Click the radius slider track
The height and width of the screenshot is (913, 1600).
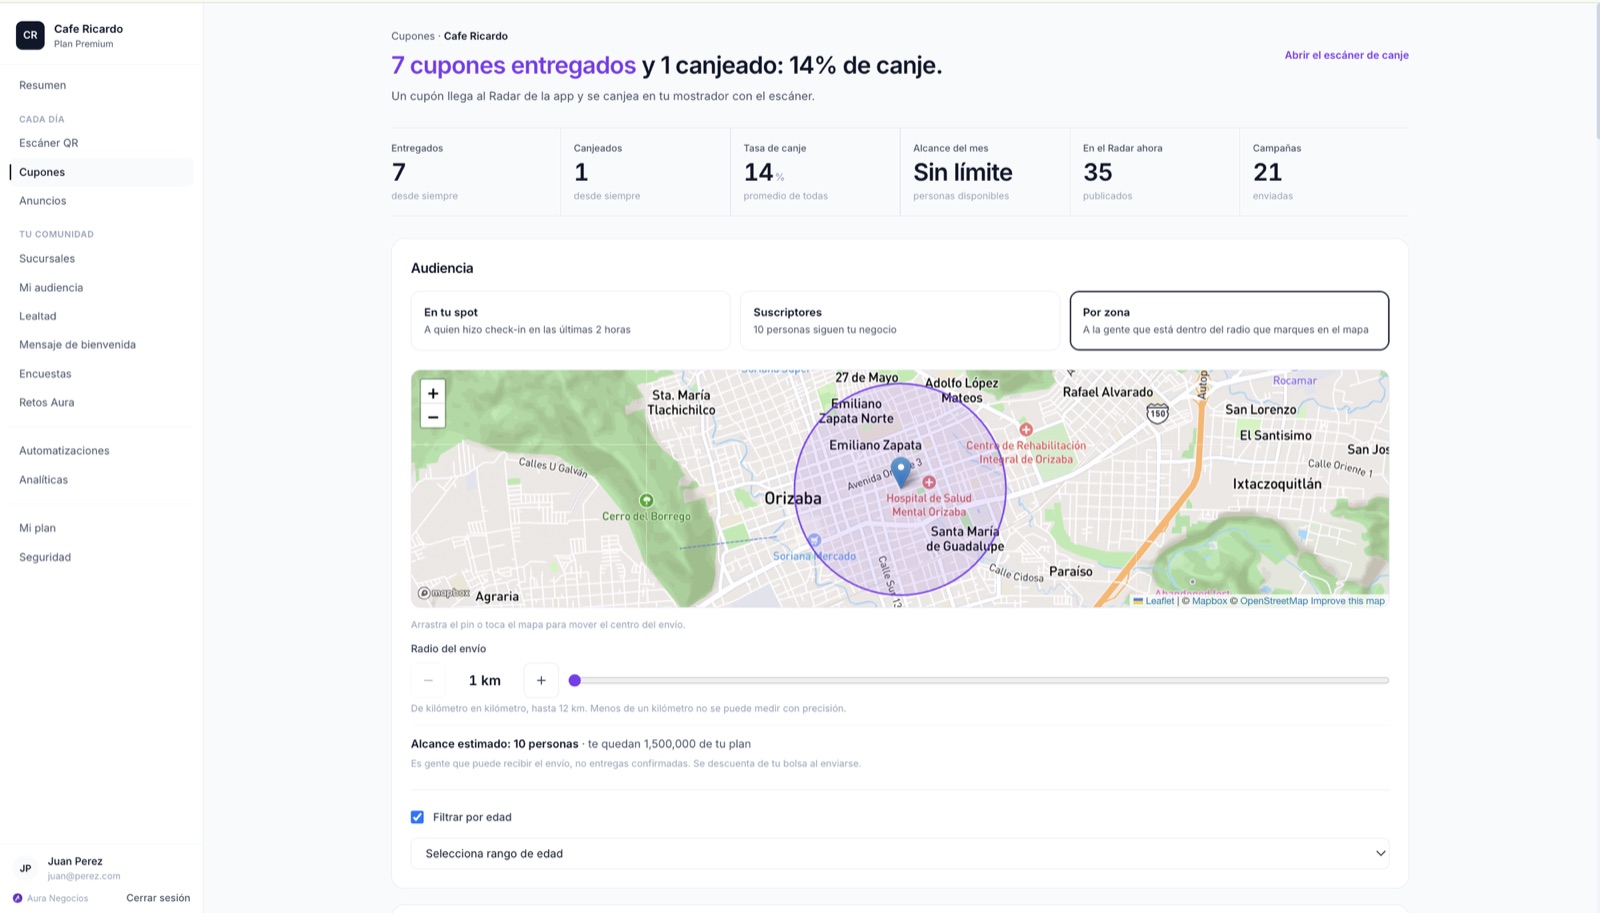979,680
